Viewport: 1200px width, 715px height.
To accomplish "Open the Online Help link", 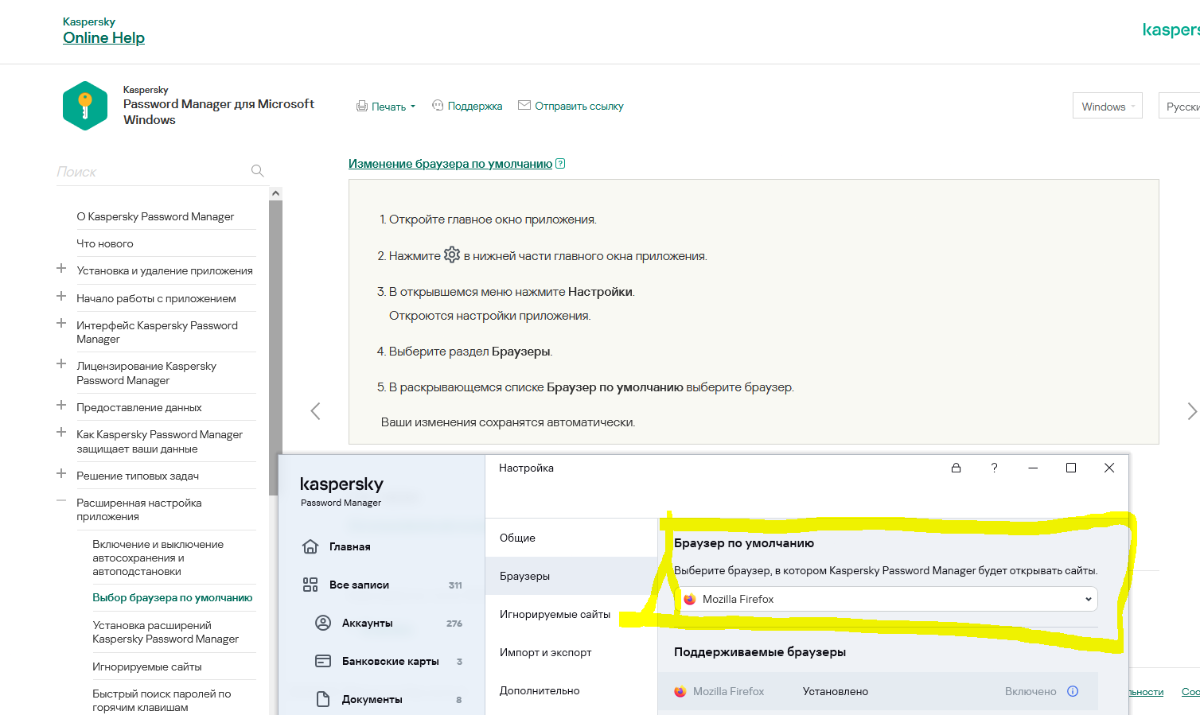I will tap(104, 38).
